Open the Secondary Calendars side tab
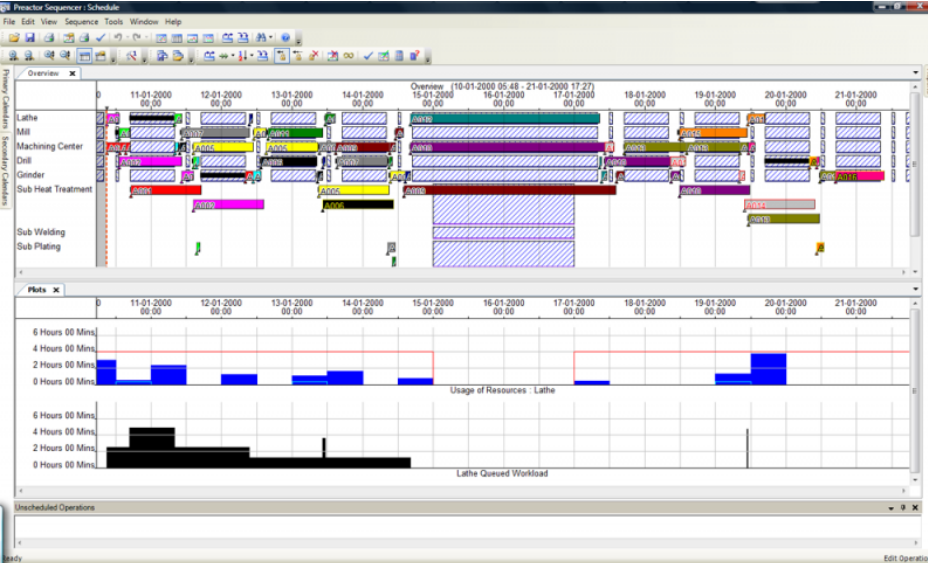Image resolution: width=928 pixels, height=563 pixels. [x=5, y=170]
